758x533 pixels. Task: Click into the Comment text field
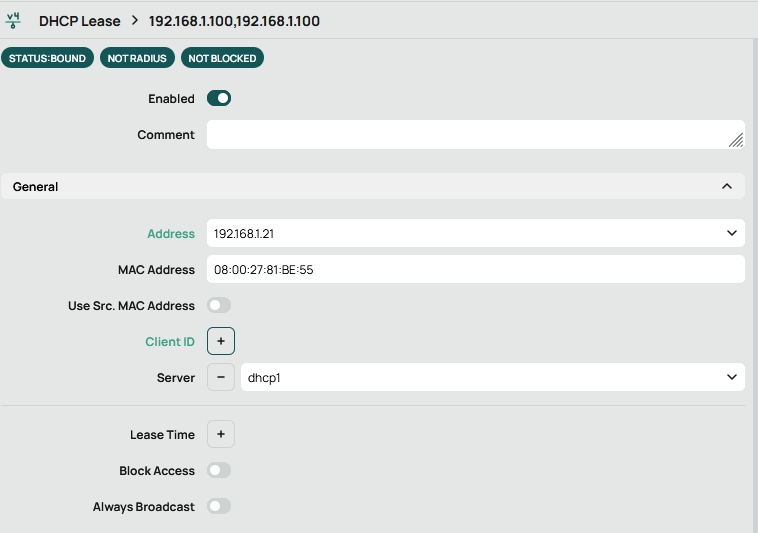coord(465,134)
